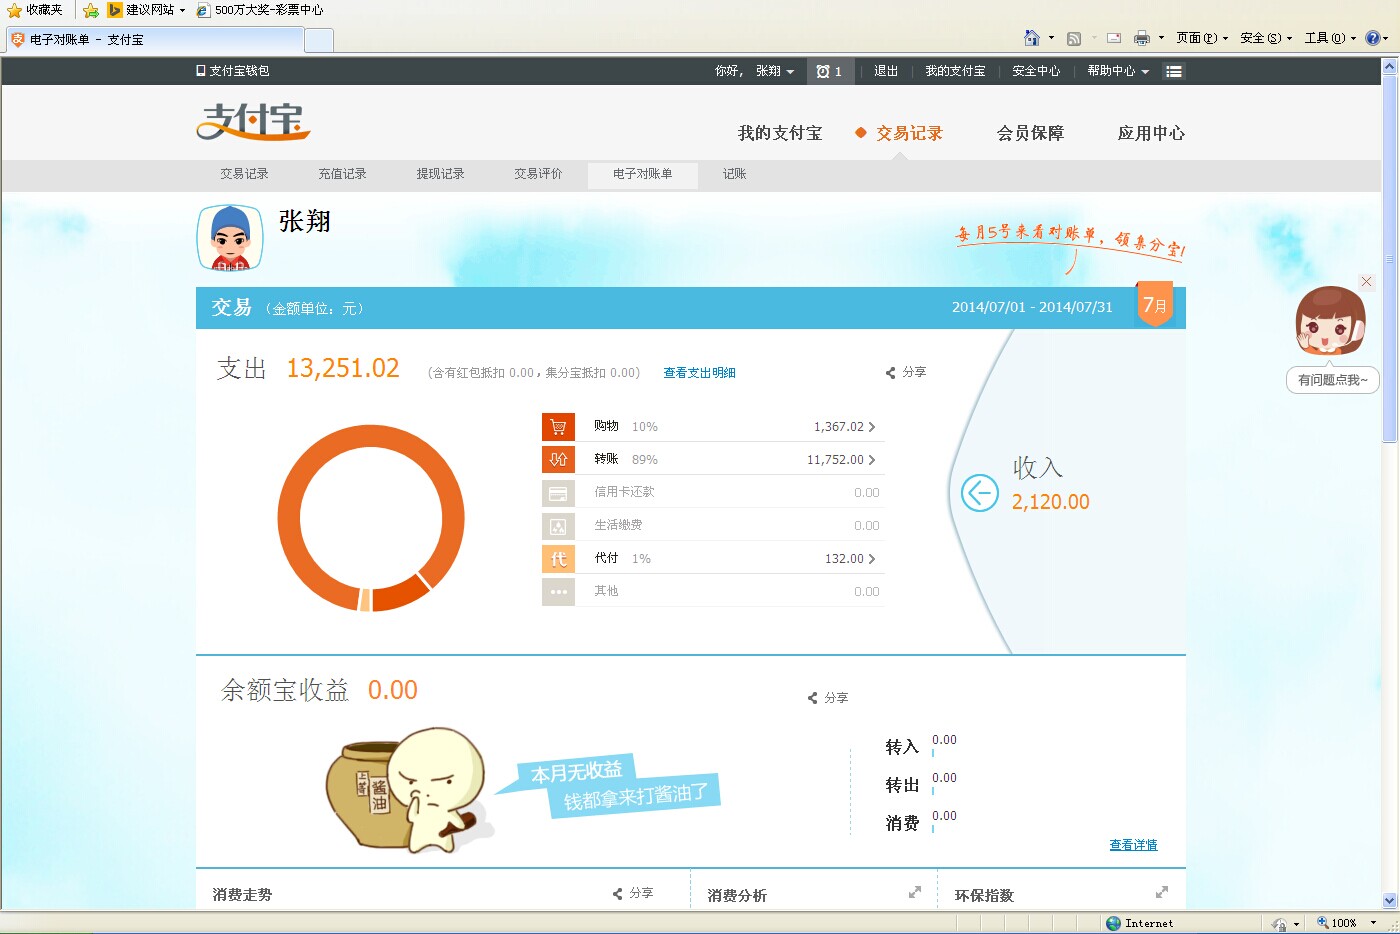Click the 有问题点我~ help button
1400x934 pixels.
click(1332, 380)
